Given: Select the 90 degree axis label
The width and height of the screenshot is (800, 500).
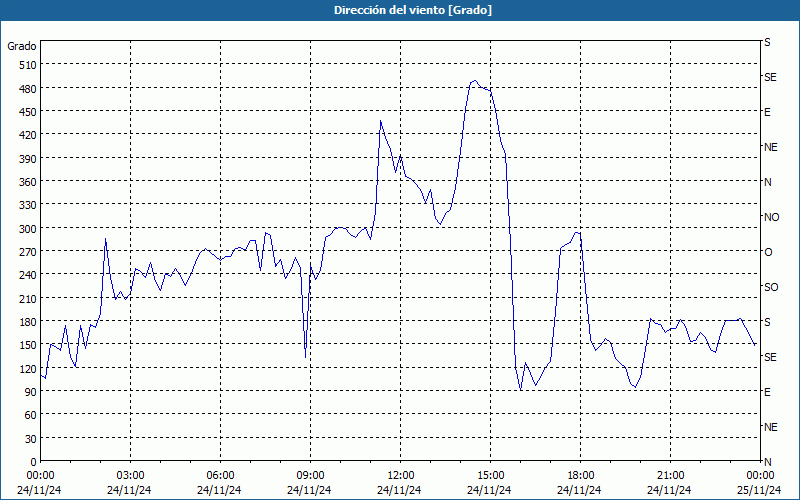Looking at the screenshot, I should [x=31, y=392].
